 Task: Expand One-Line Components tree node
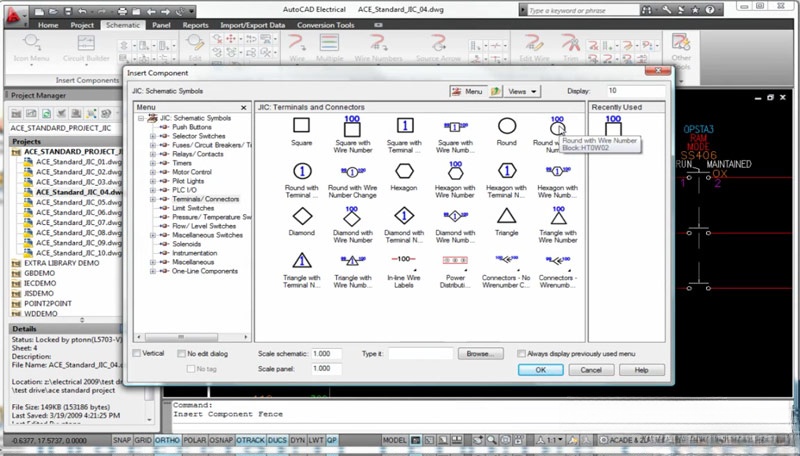(x=153, y=271)
